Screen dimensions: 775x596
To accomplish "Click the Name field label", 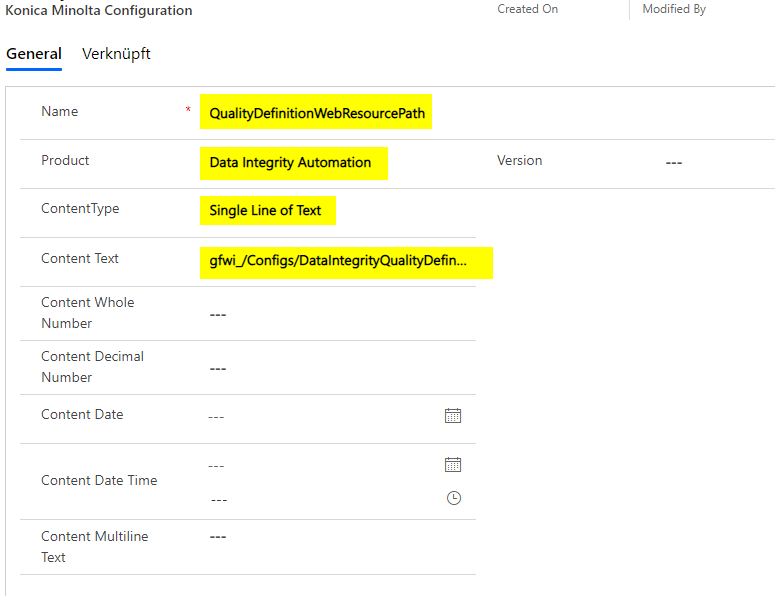I will point(59,111).
